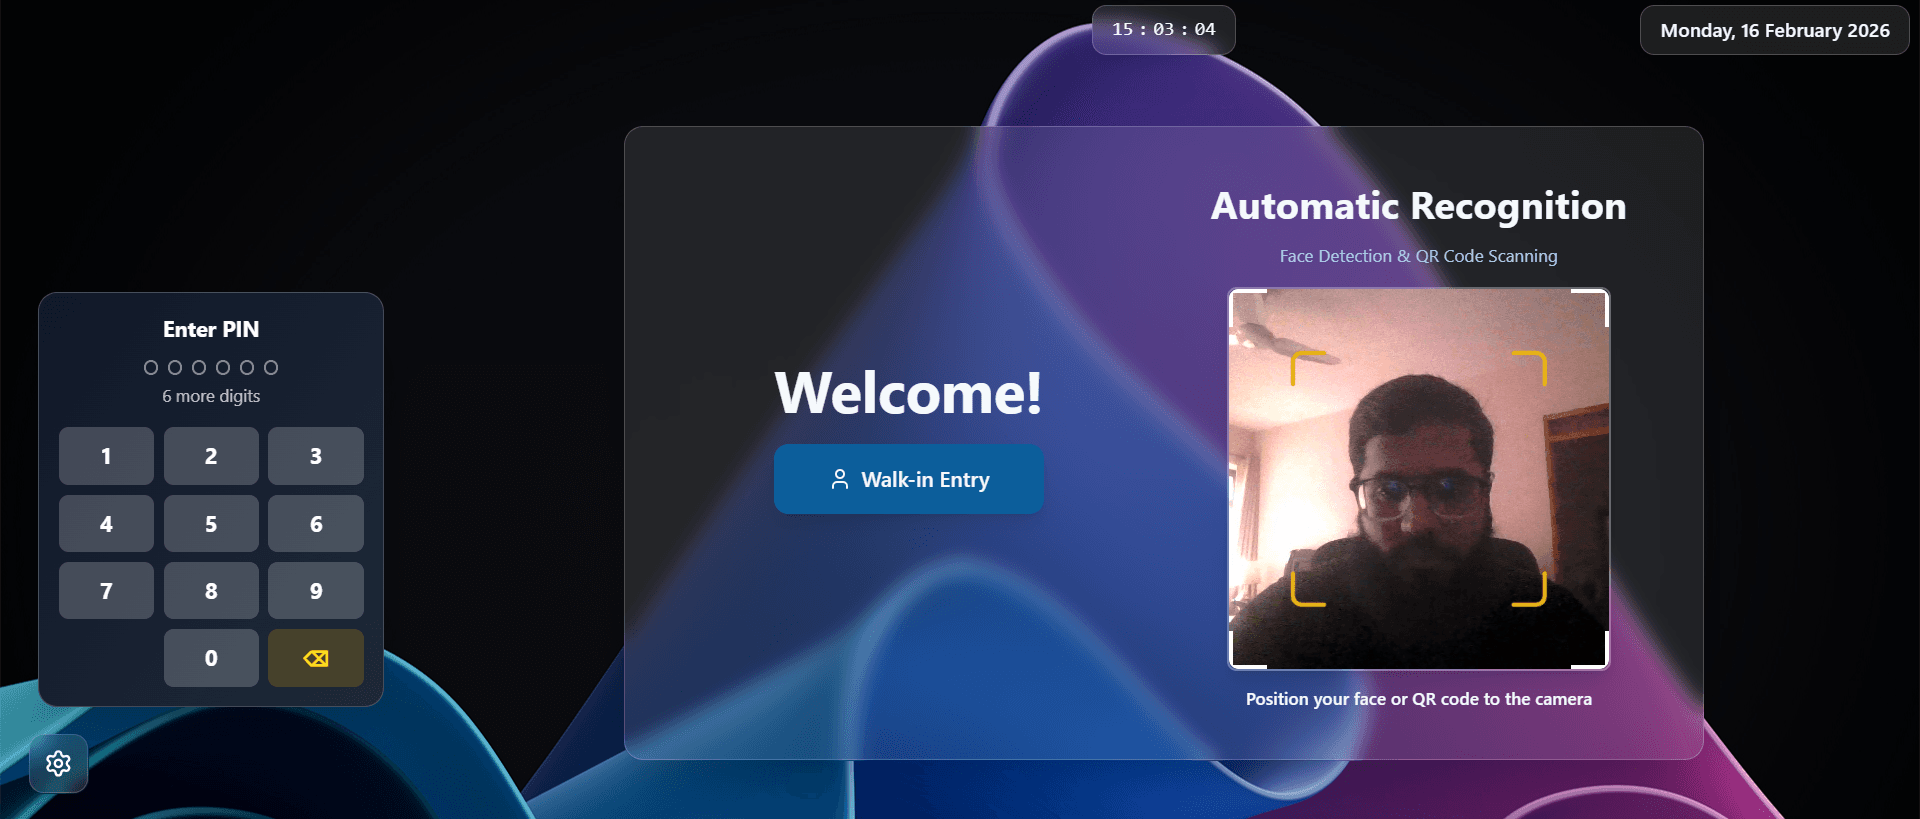Tap keypad digit 7
Screen dimensions: 1920x819
(106, 591)
